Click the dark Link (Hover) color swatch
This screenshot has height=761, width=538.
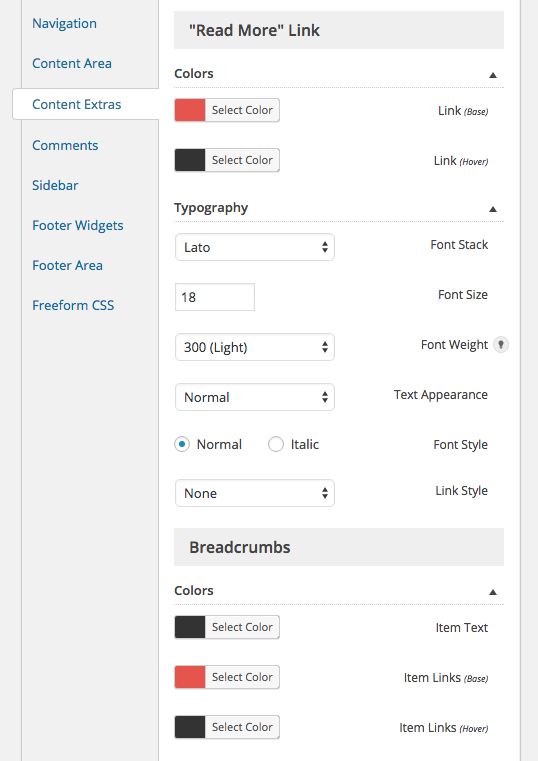pyautogui.click(x=190, y=160)
